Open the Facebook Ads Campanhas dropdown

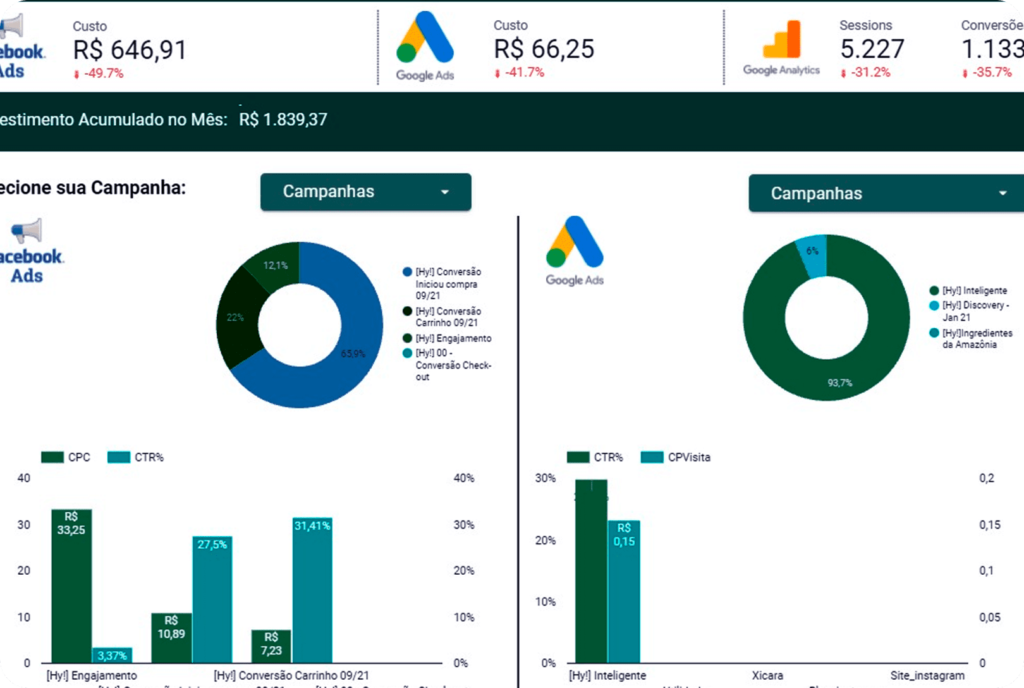point(365,192)
